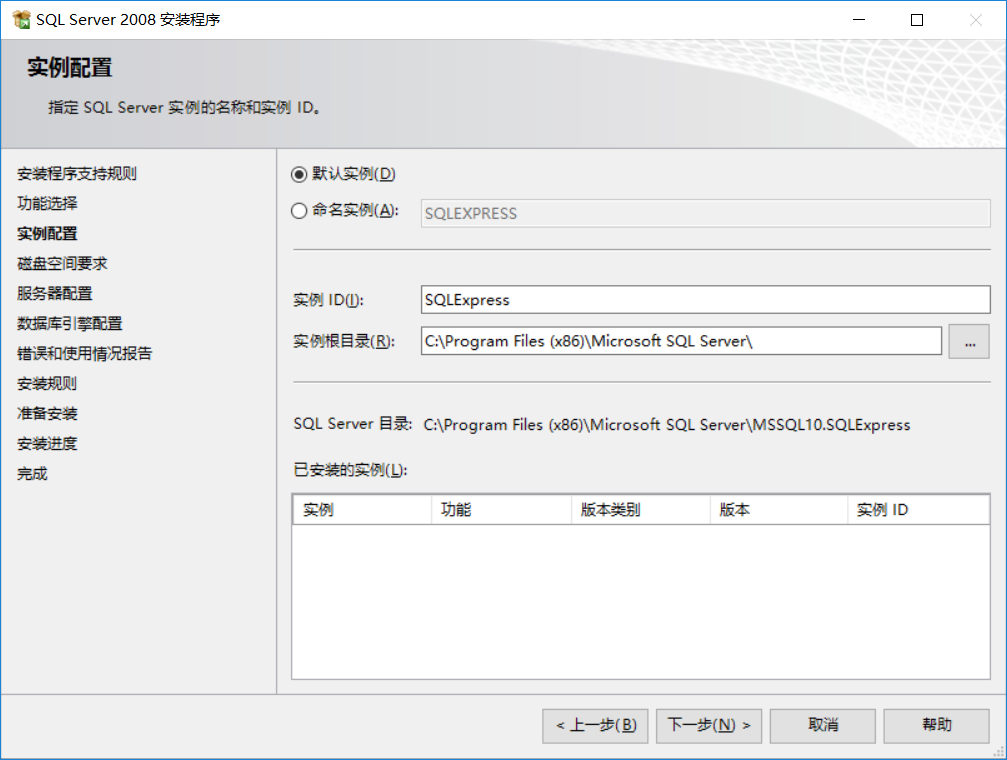Select the 错误和使用情况报告 step
The image size is (1007, 760).
pos(84,353)
